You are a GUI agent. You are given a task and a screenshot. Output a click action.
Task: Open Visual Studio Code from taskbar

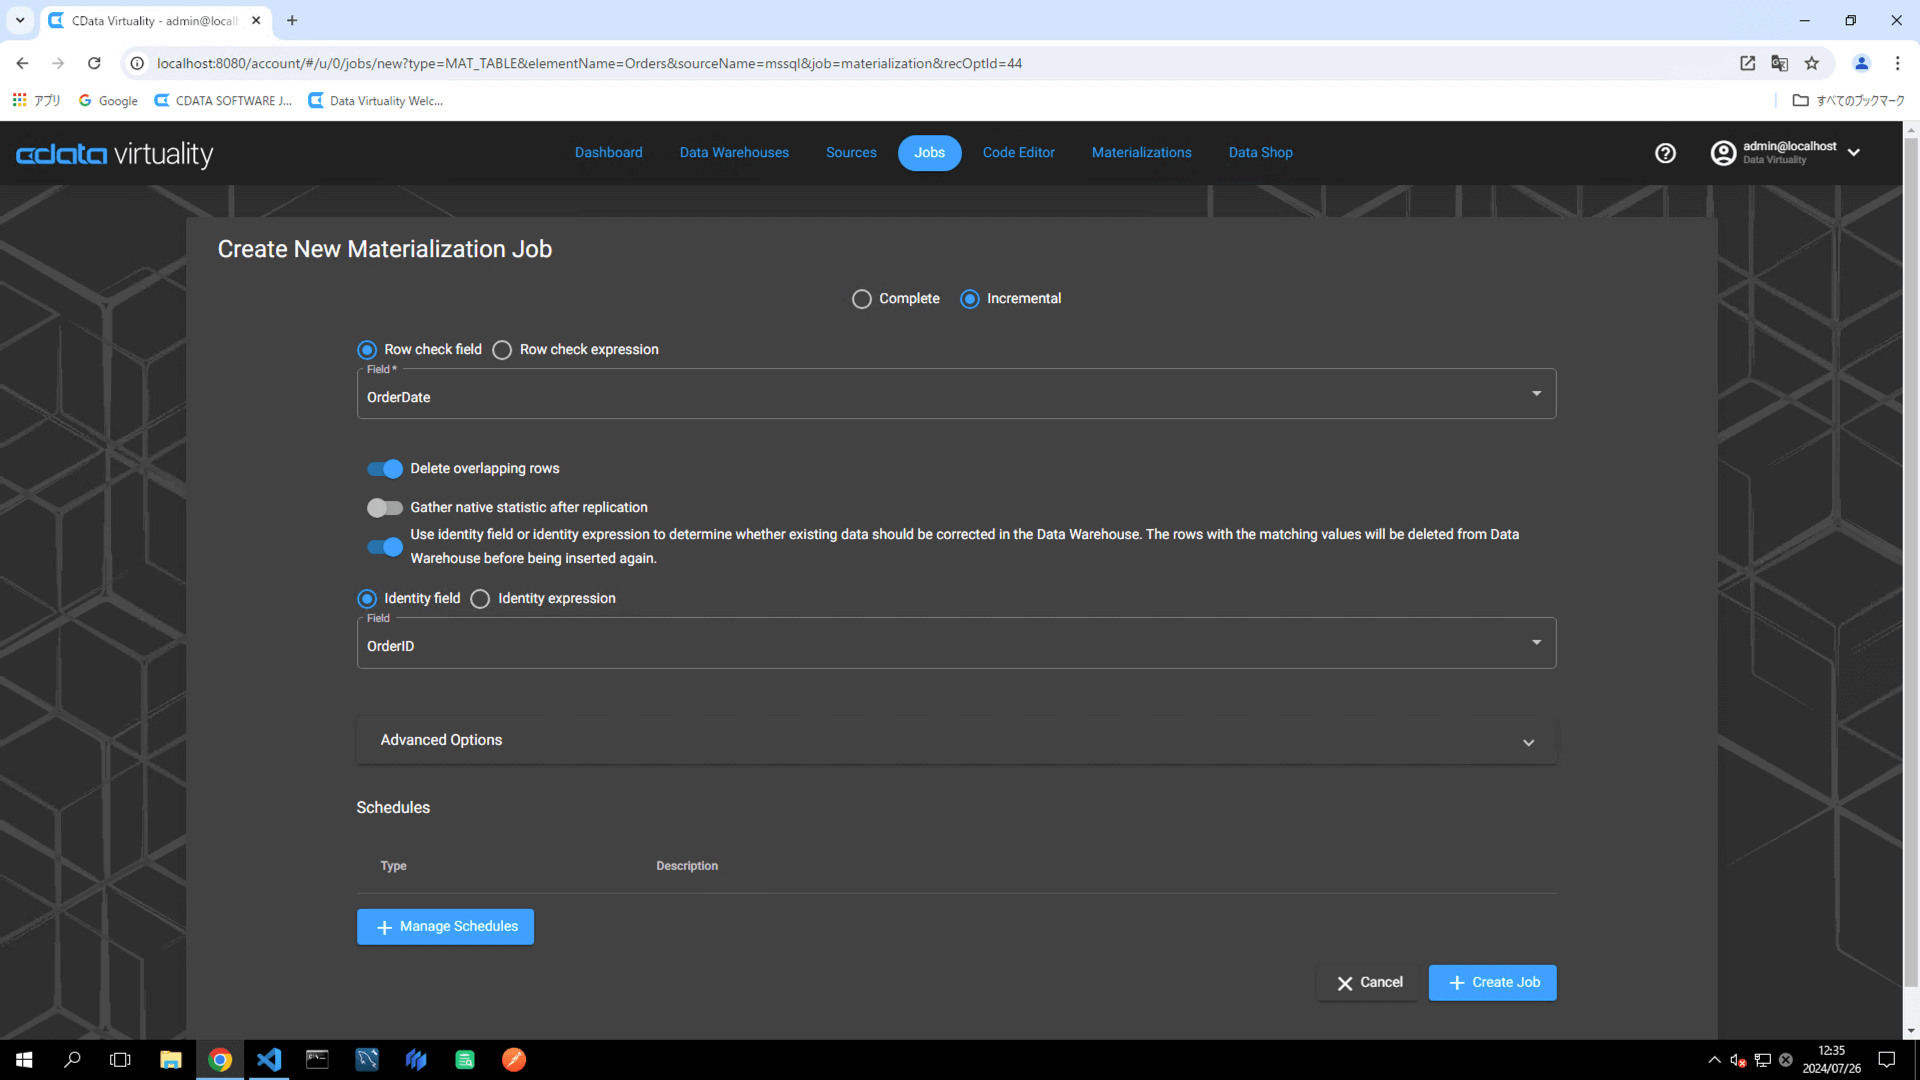point(269,1059)
